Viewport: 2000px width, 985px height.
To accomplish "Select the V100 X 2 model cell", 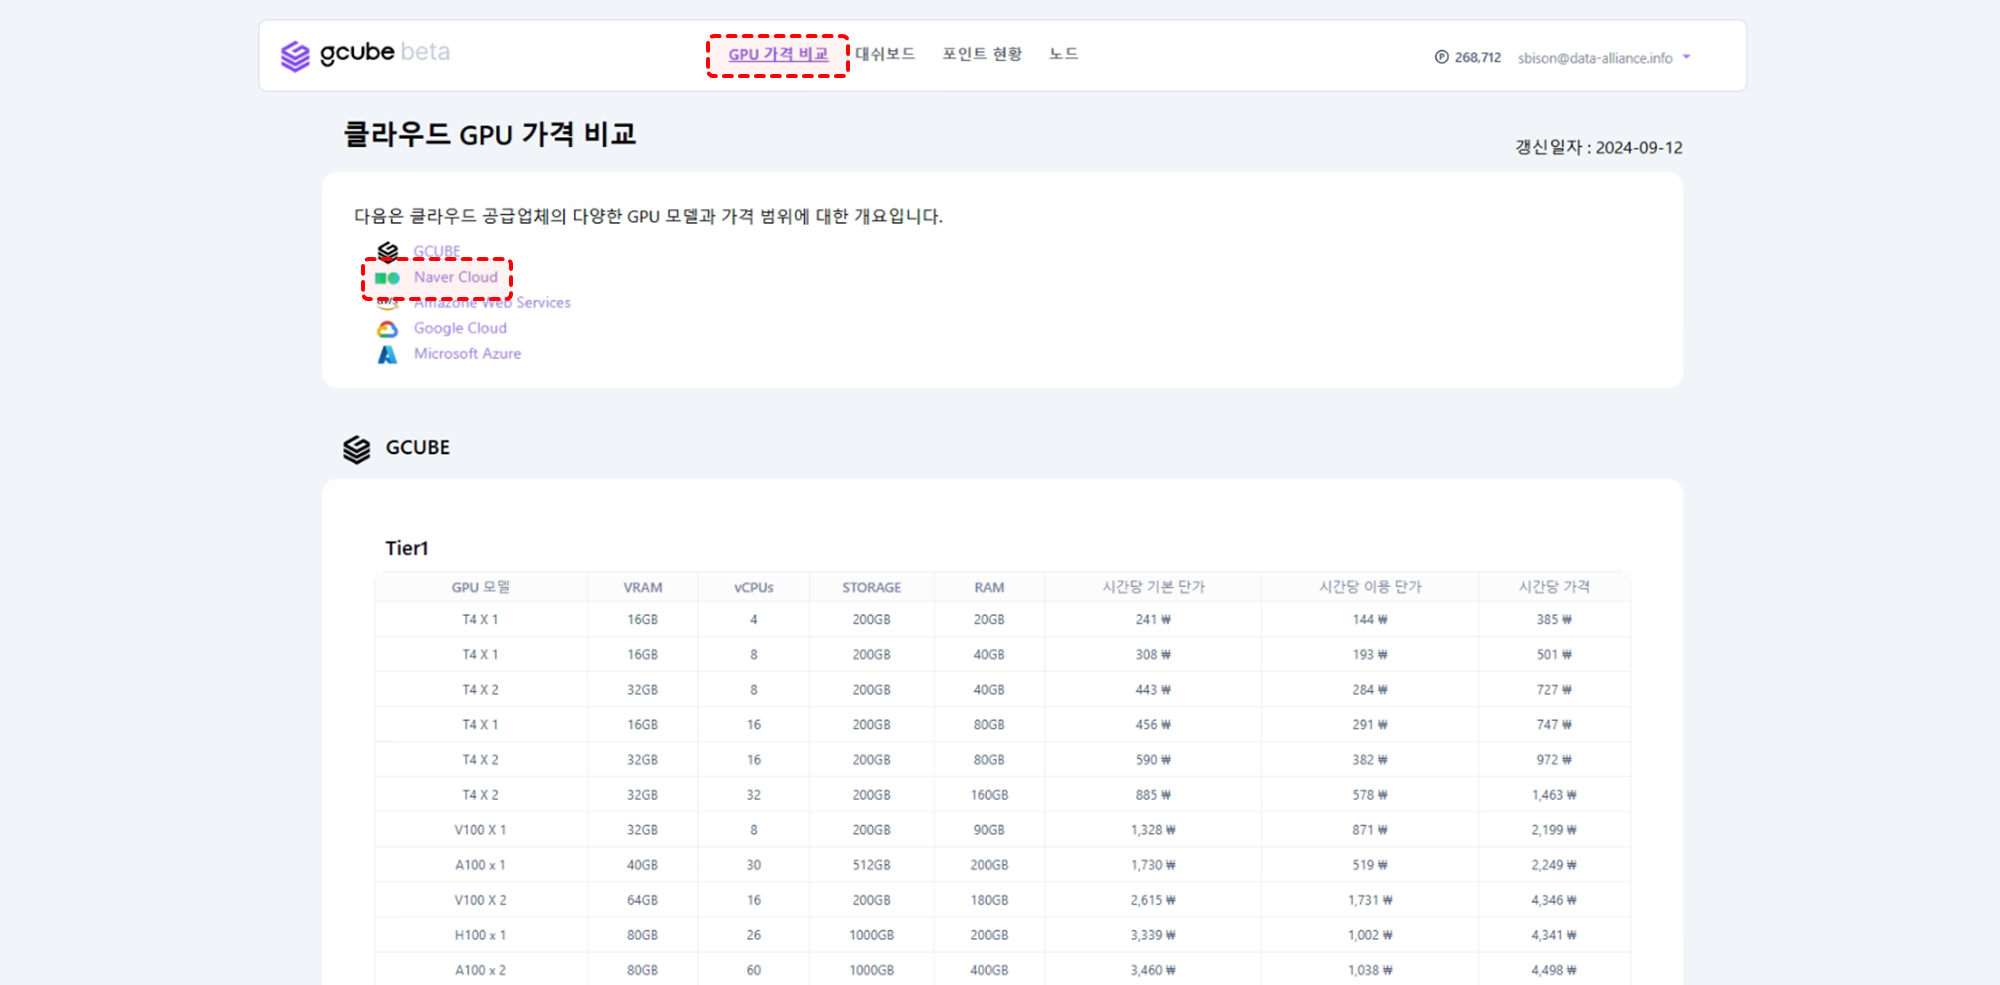I will tap(481, 900).
